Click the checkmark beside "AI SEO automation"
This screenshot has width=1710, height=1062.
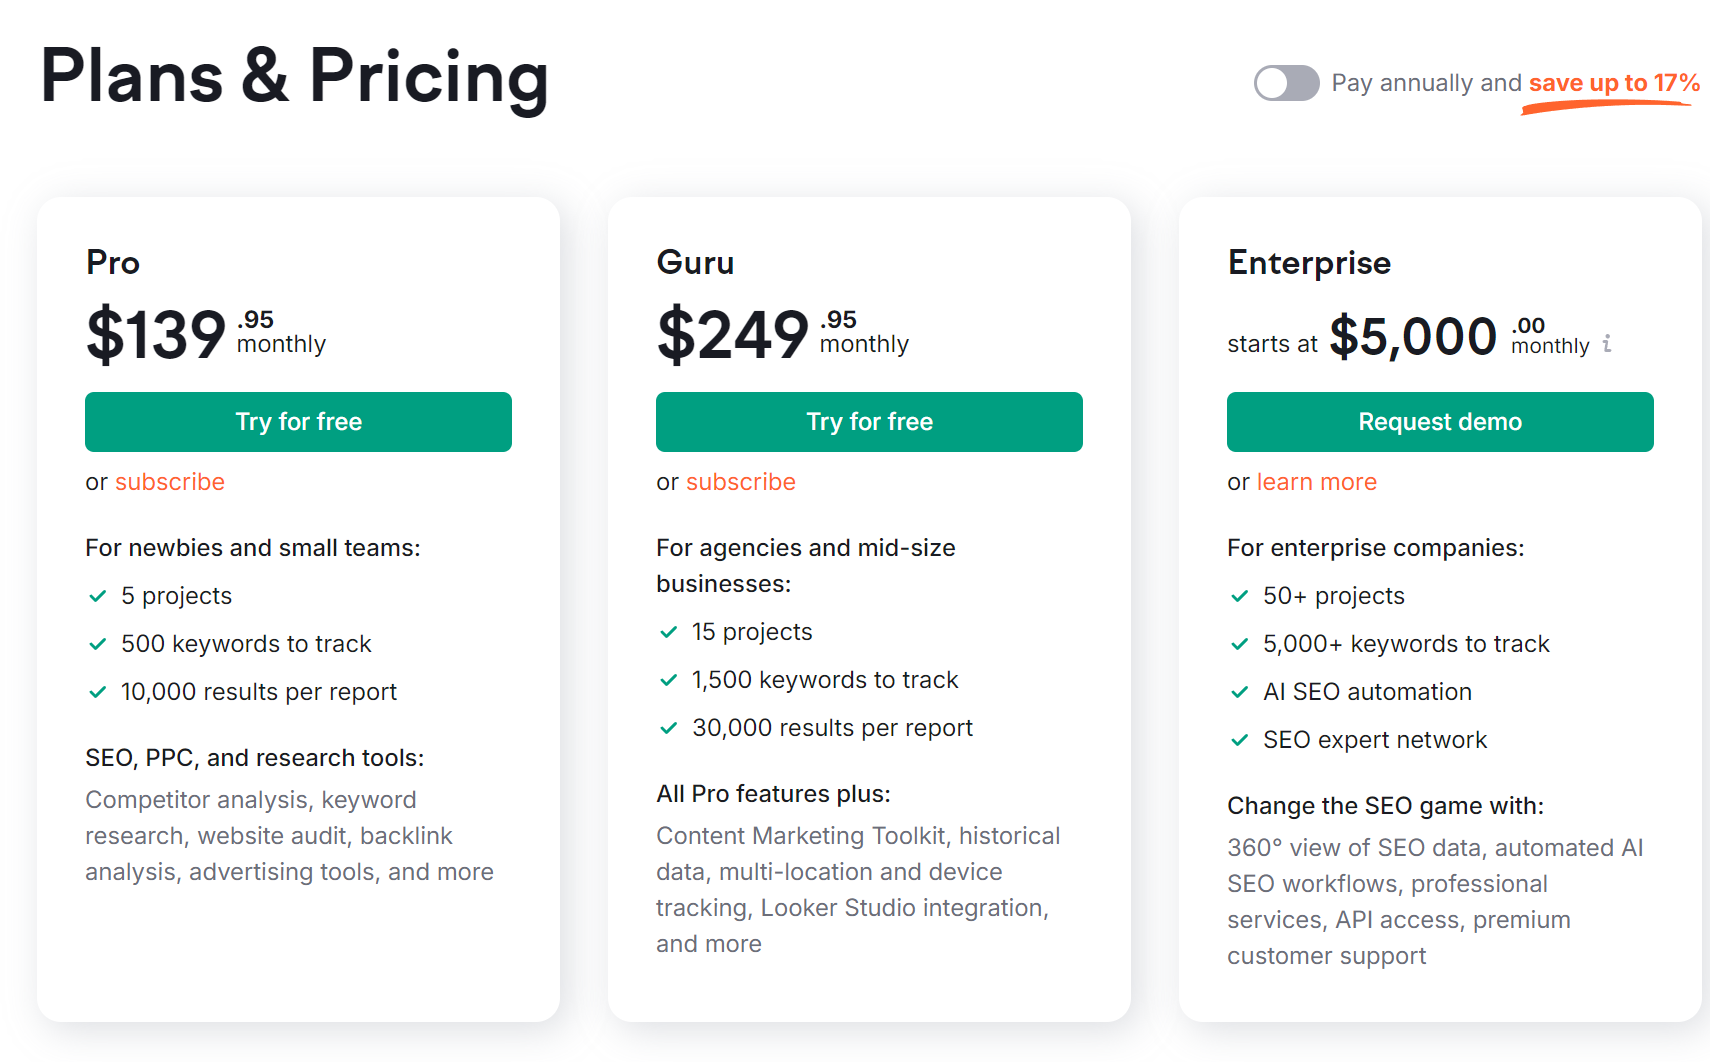click(1240, 691)
